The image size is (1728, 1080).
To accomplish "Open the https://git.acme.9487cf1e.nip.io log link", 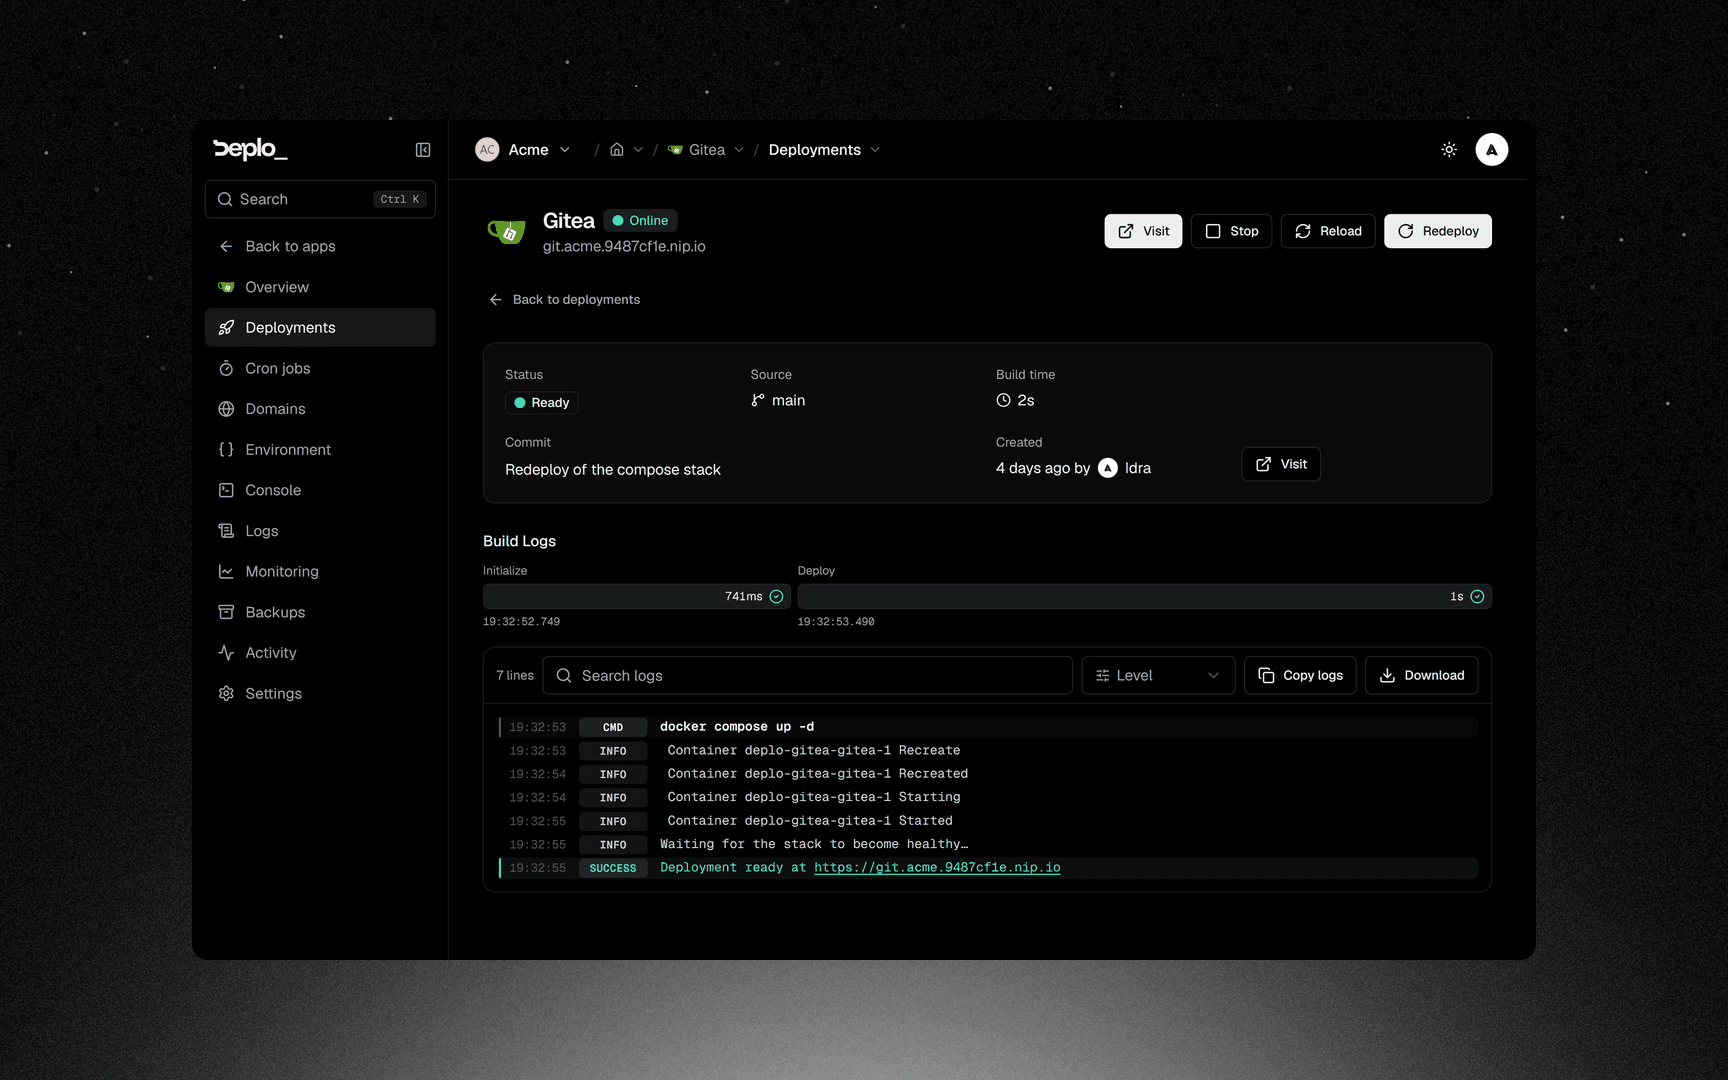I will tap(937, 868).
